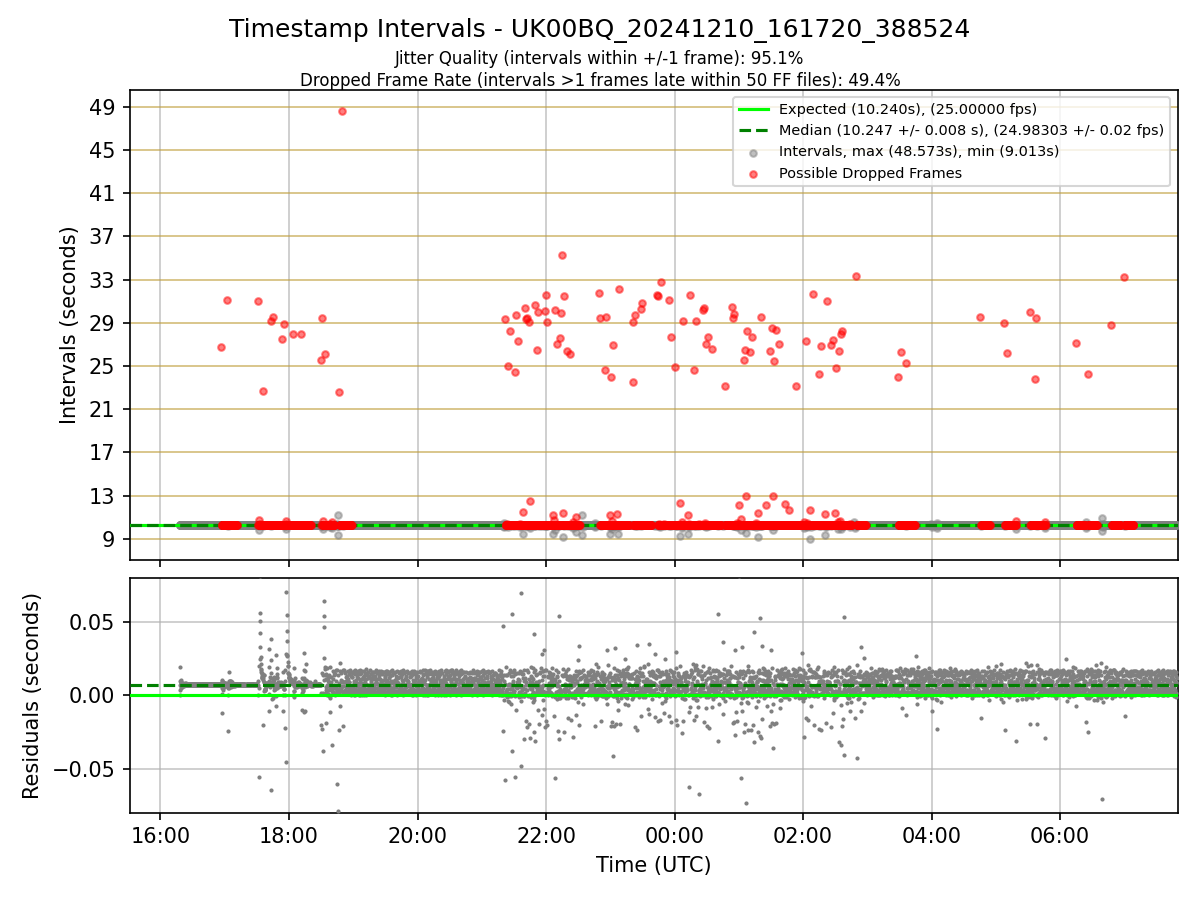Click y-axis tick label '41'
The image size is (1200, 900).
[x=104, y=193]
